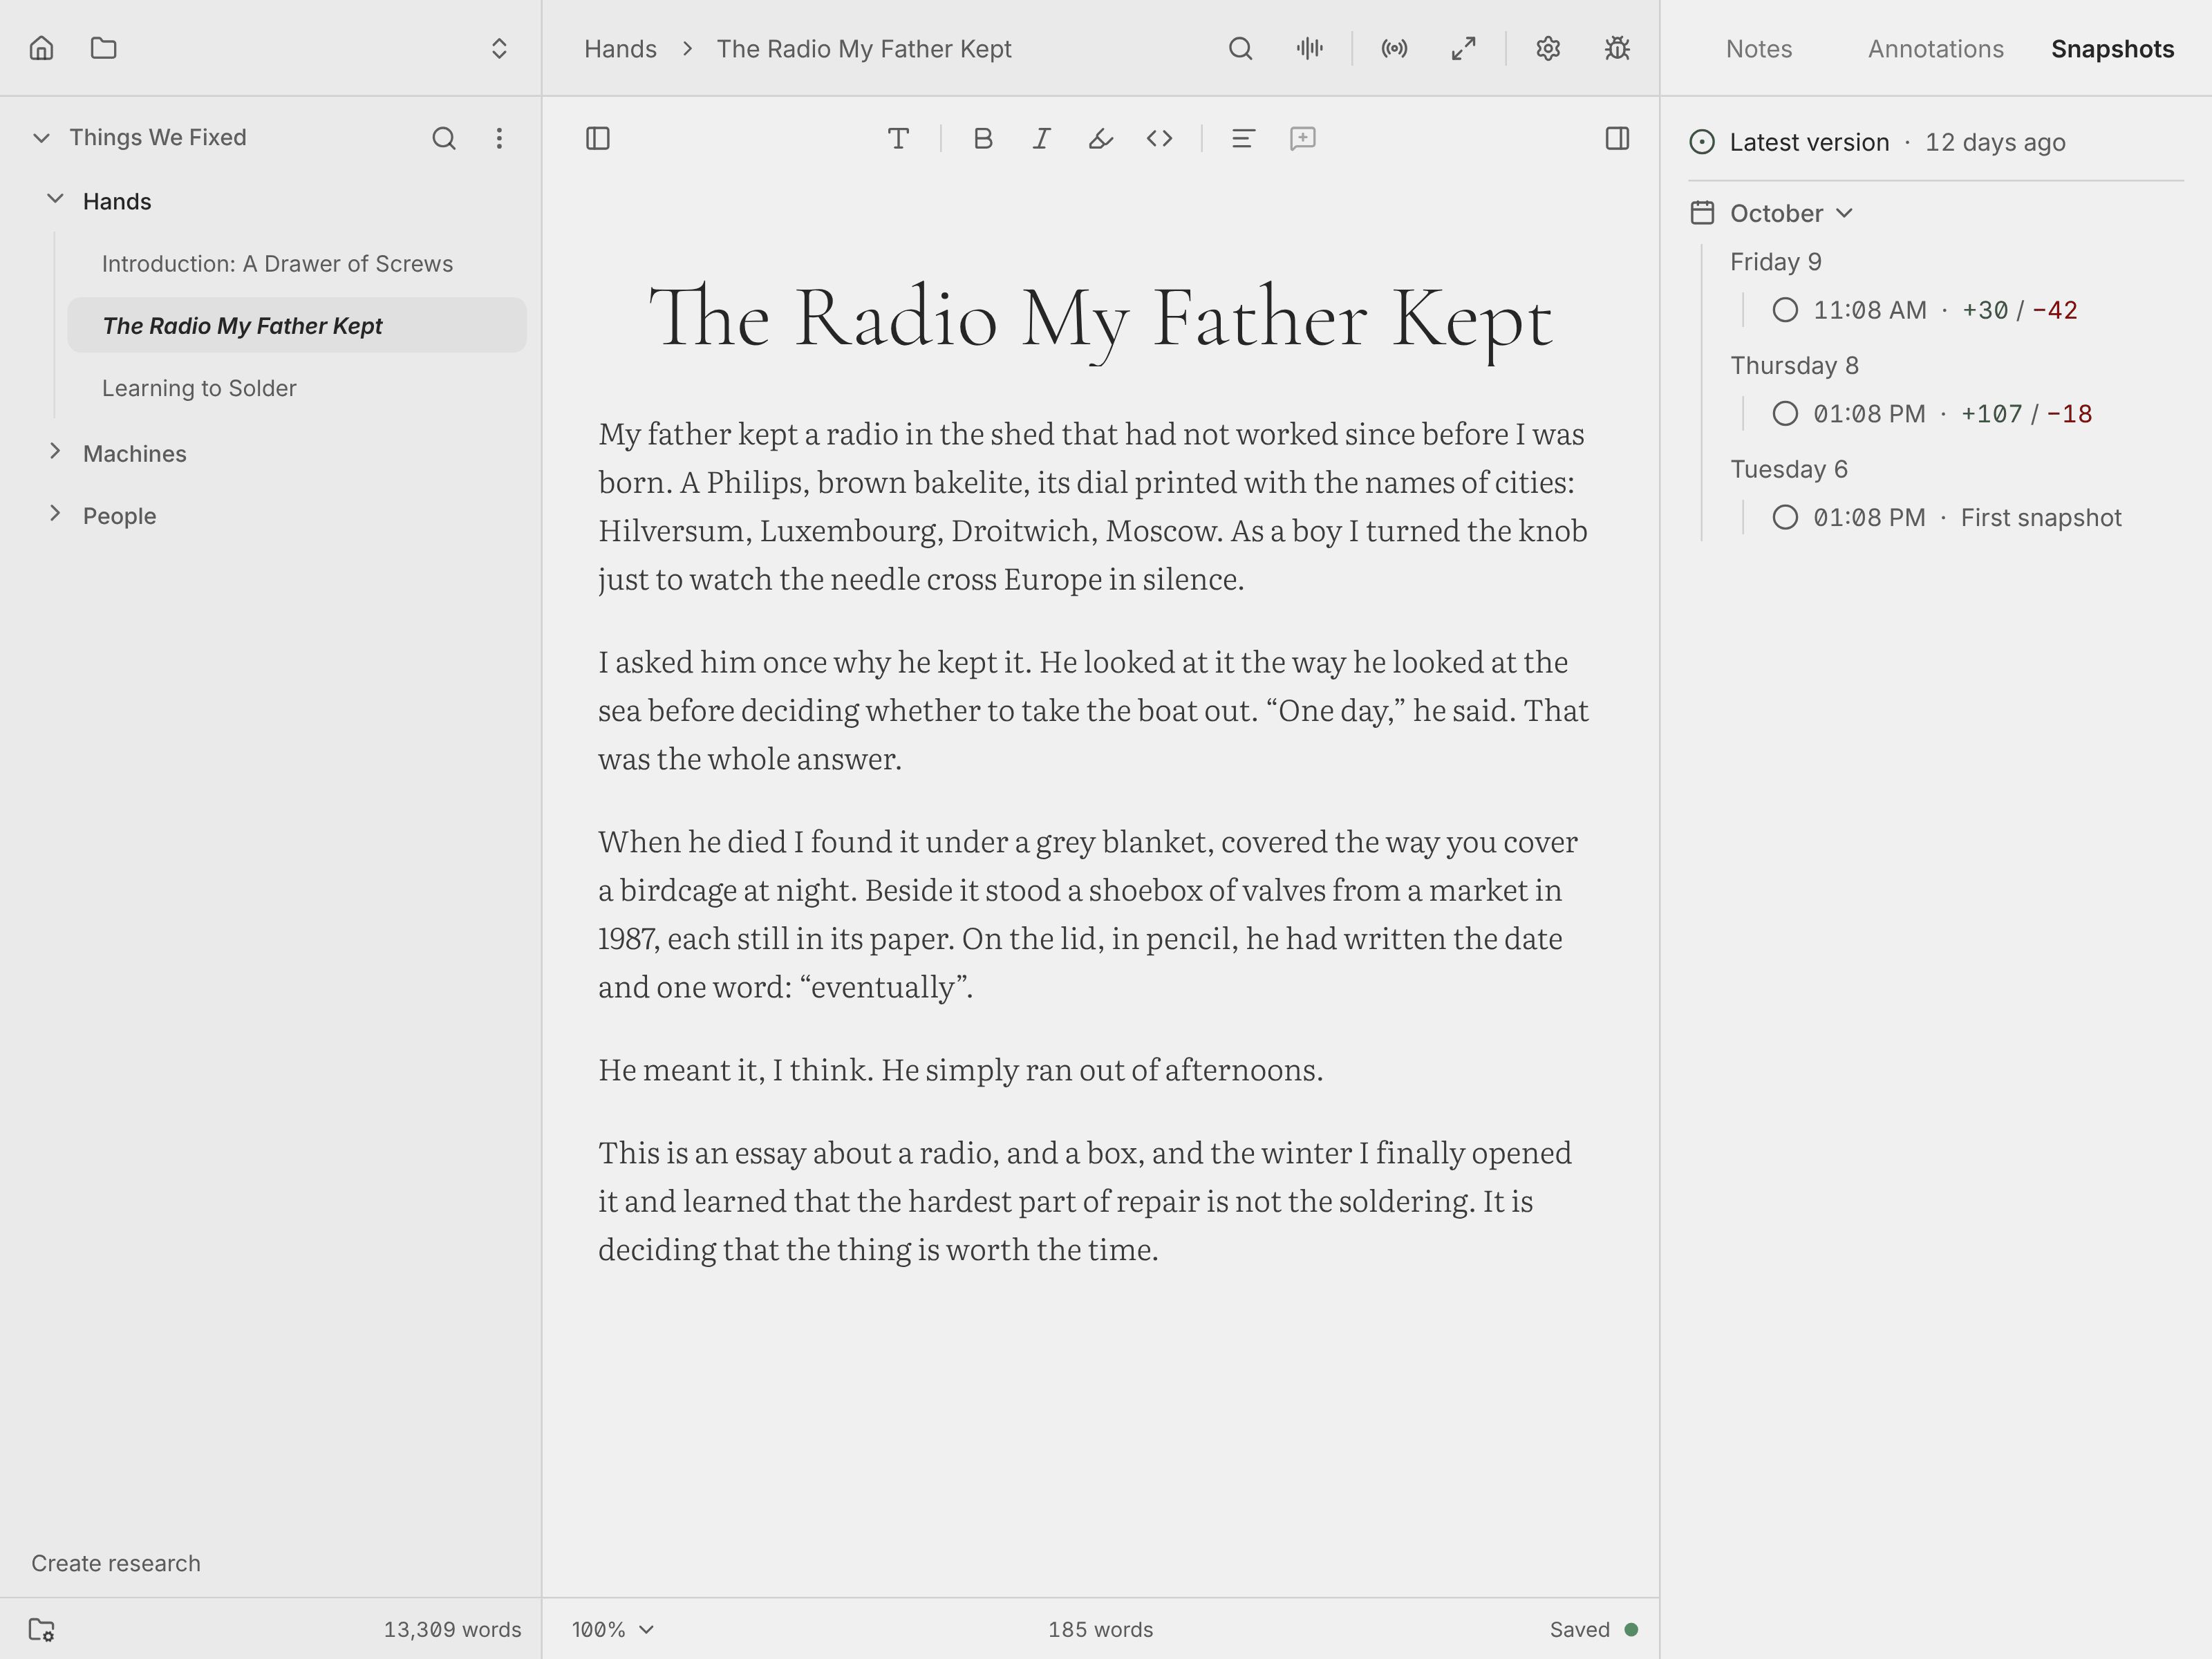
Task: Click Create research
Action: 116,1563
